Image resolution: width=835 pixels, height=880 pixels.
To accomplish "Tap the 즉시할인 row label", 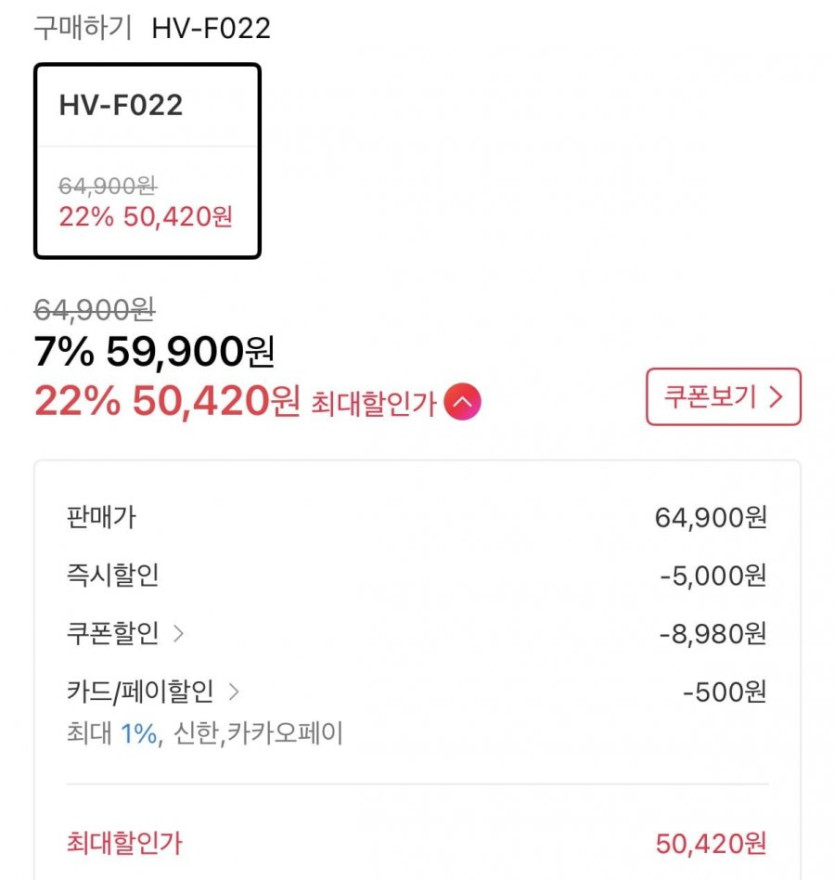I will coord(112,575).
